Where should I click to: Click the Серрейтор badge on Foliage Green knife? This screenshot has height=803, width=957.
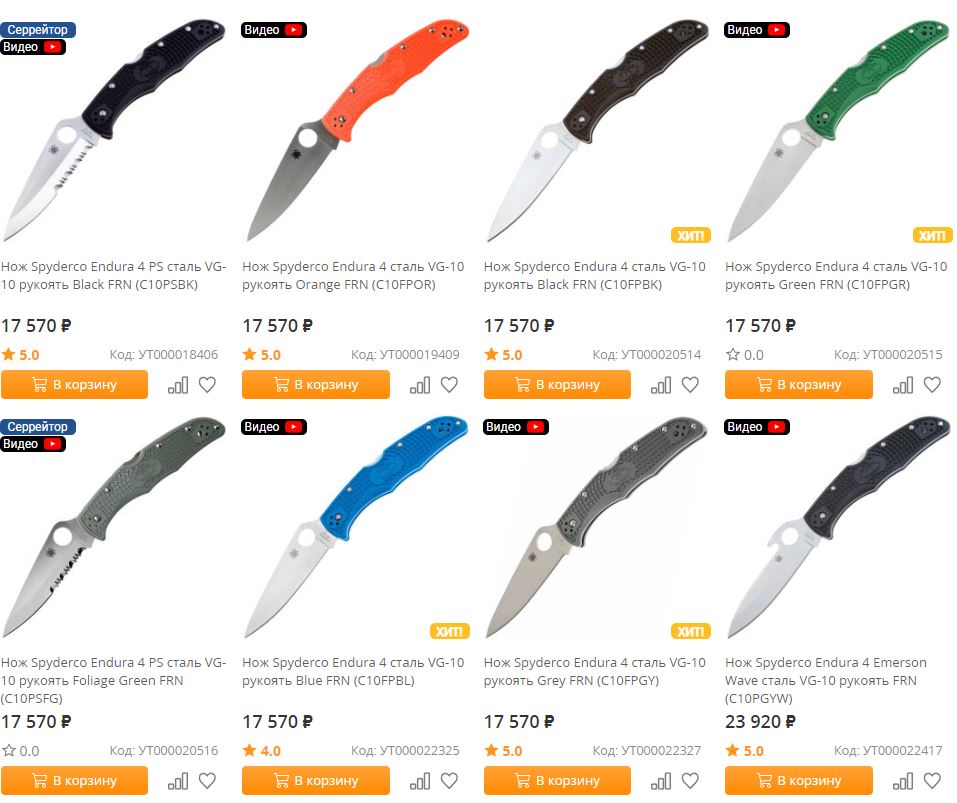click(x=38, y=427)
